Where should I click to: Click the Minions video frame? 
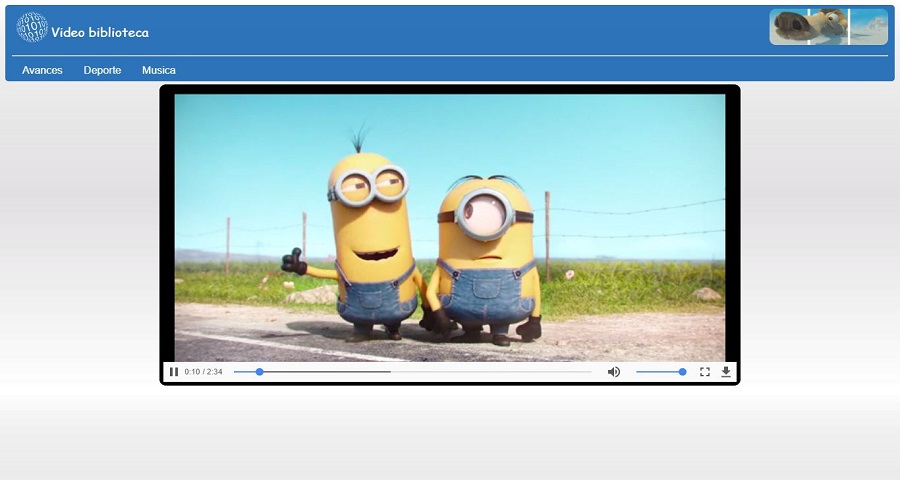pyautogui.click(x=450, y=228)
